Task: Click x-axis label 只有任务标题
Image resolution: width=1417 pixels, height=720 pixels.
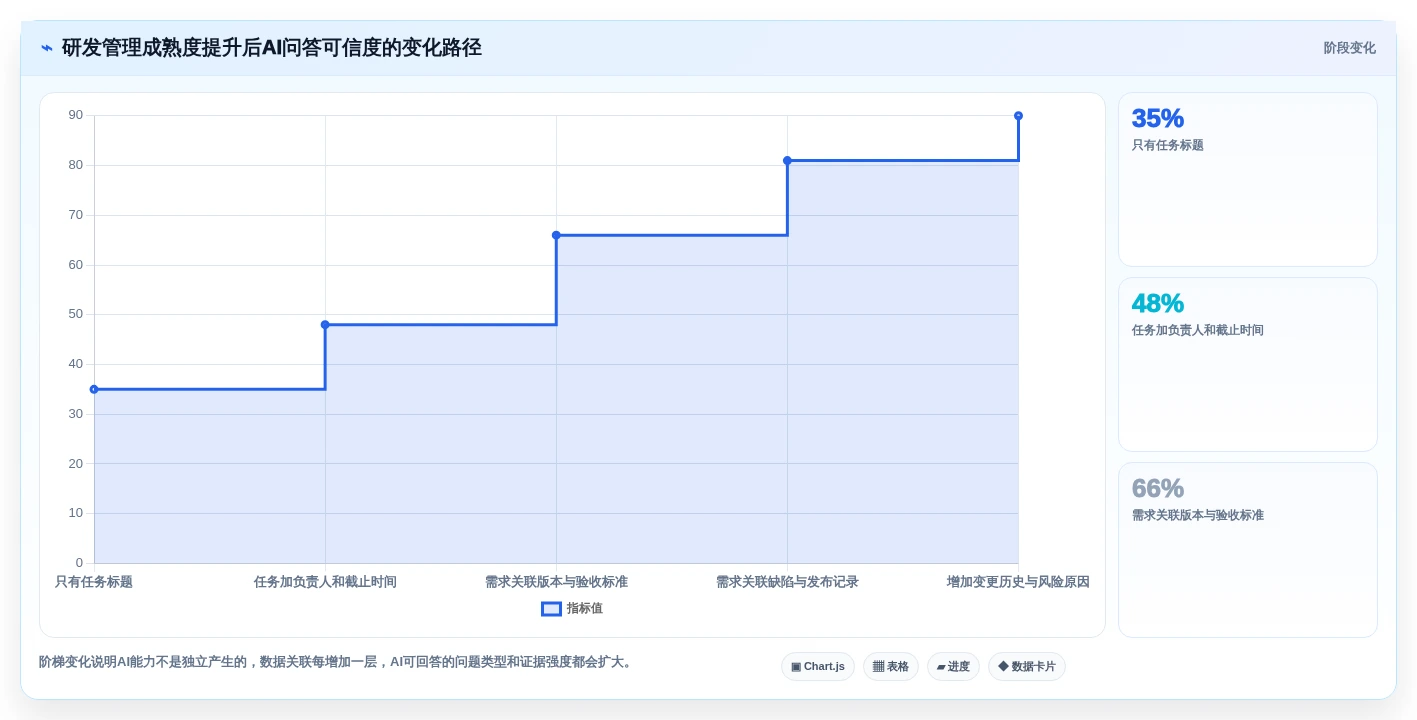Action: (94, 582)
